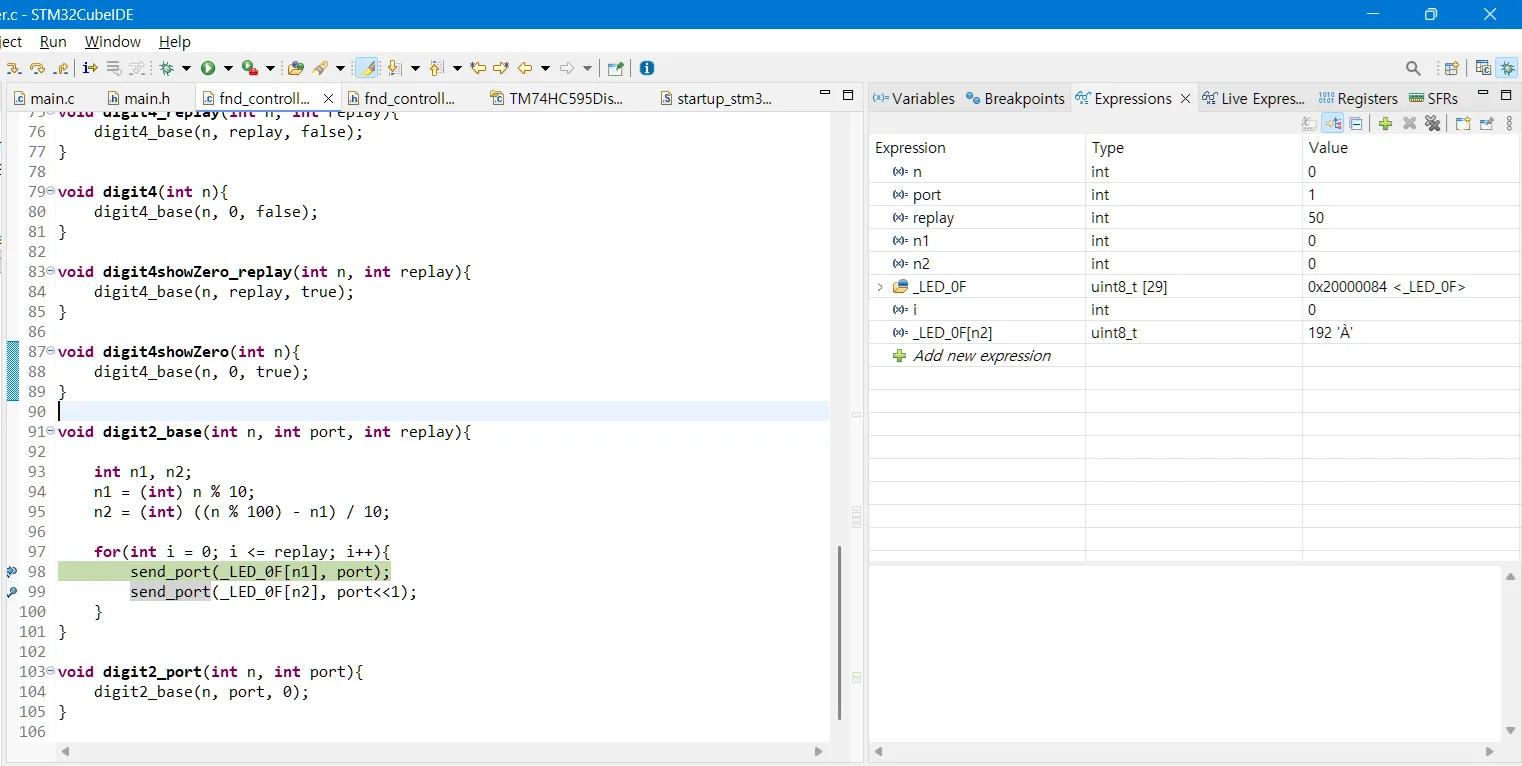
Task: Open the Run button dropdown arrow
Action: click(x=228, y=68)
